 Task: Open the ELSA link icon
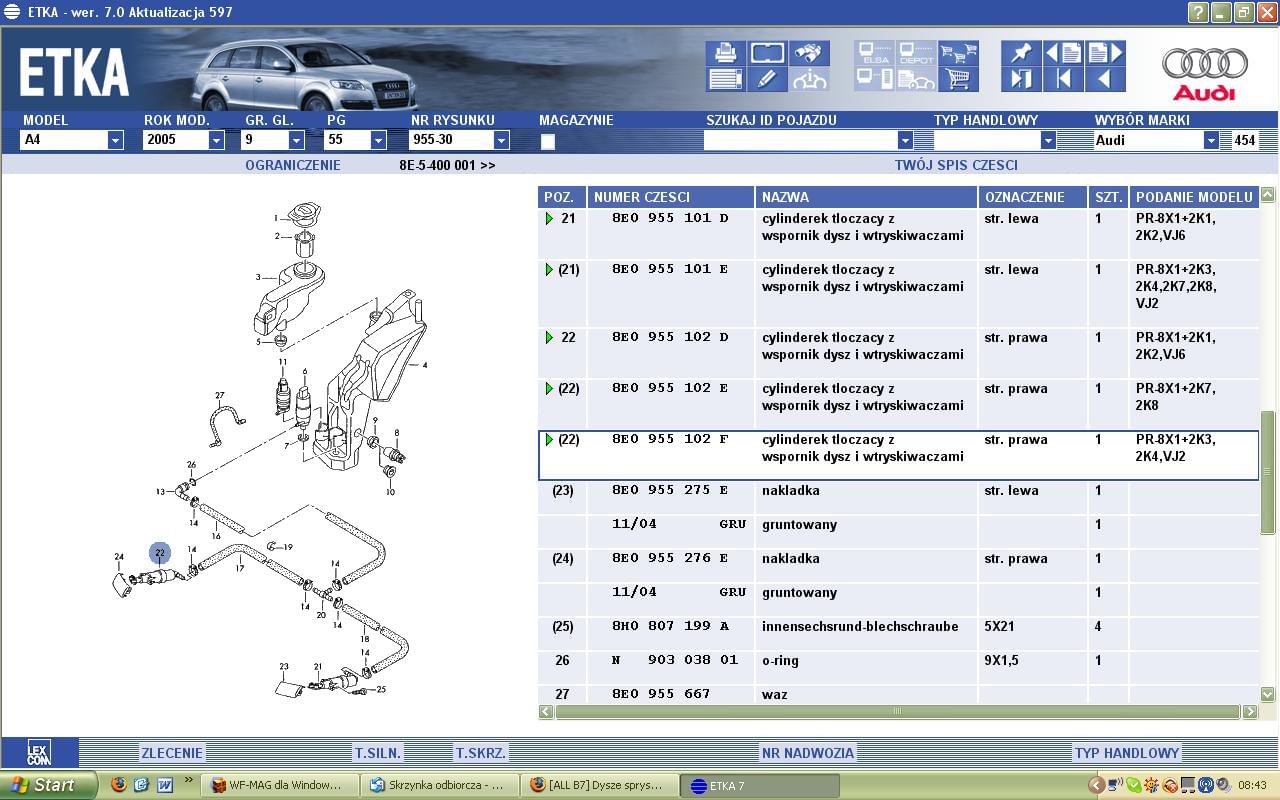pos(875,53)
